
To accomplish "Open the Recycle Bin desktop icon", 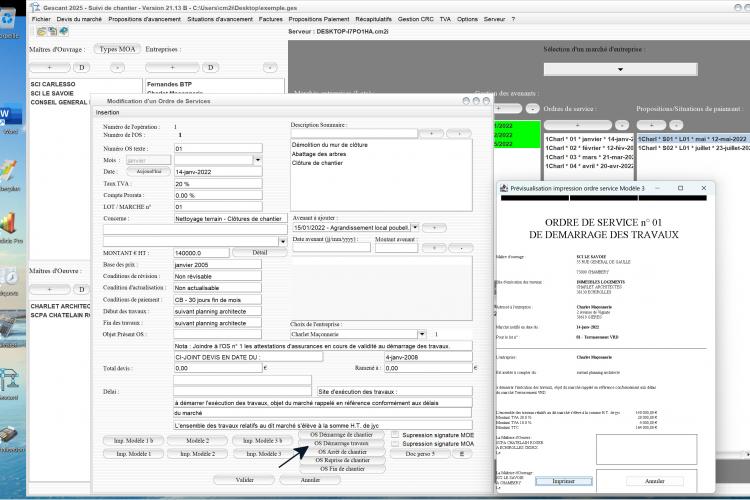I will click(x=9, y=19).
